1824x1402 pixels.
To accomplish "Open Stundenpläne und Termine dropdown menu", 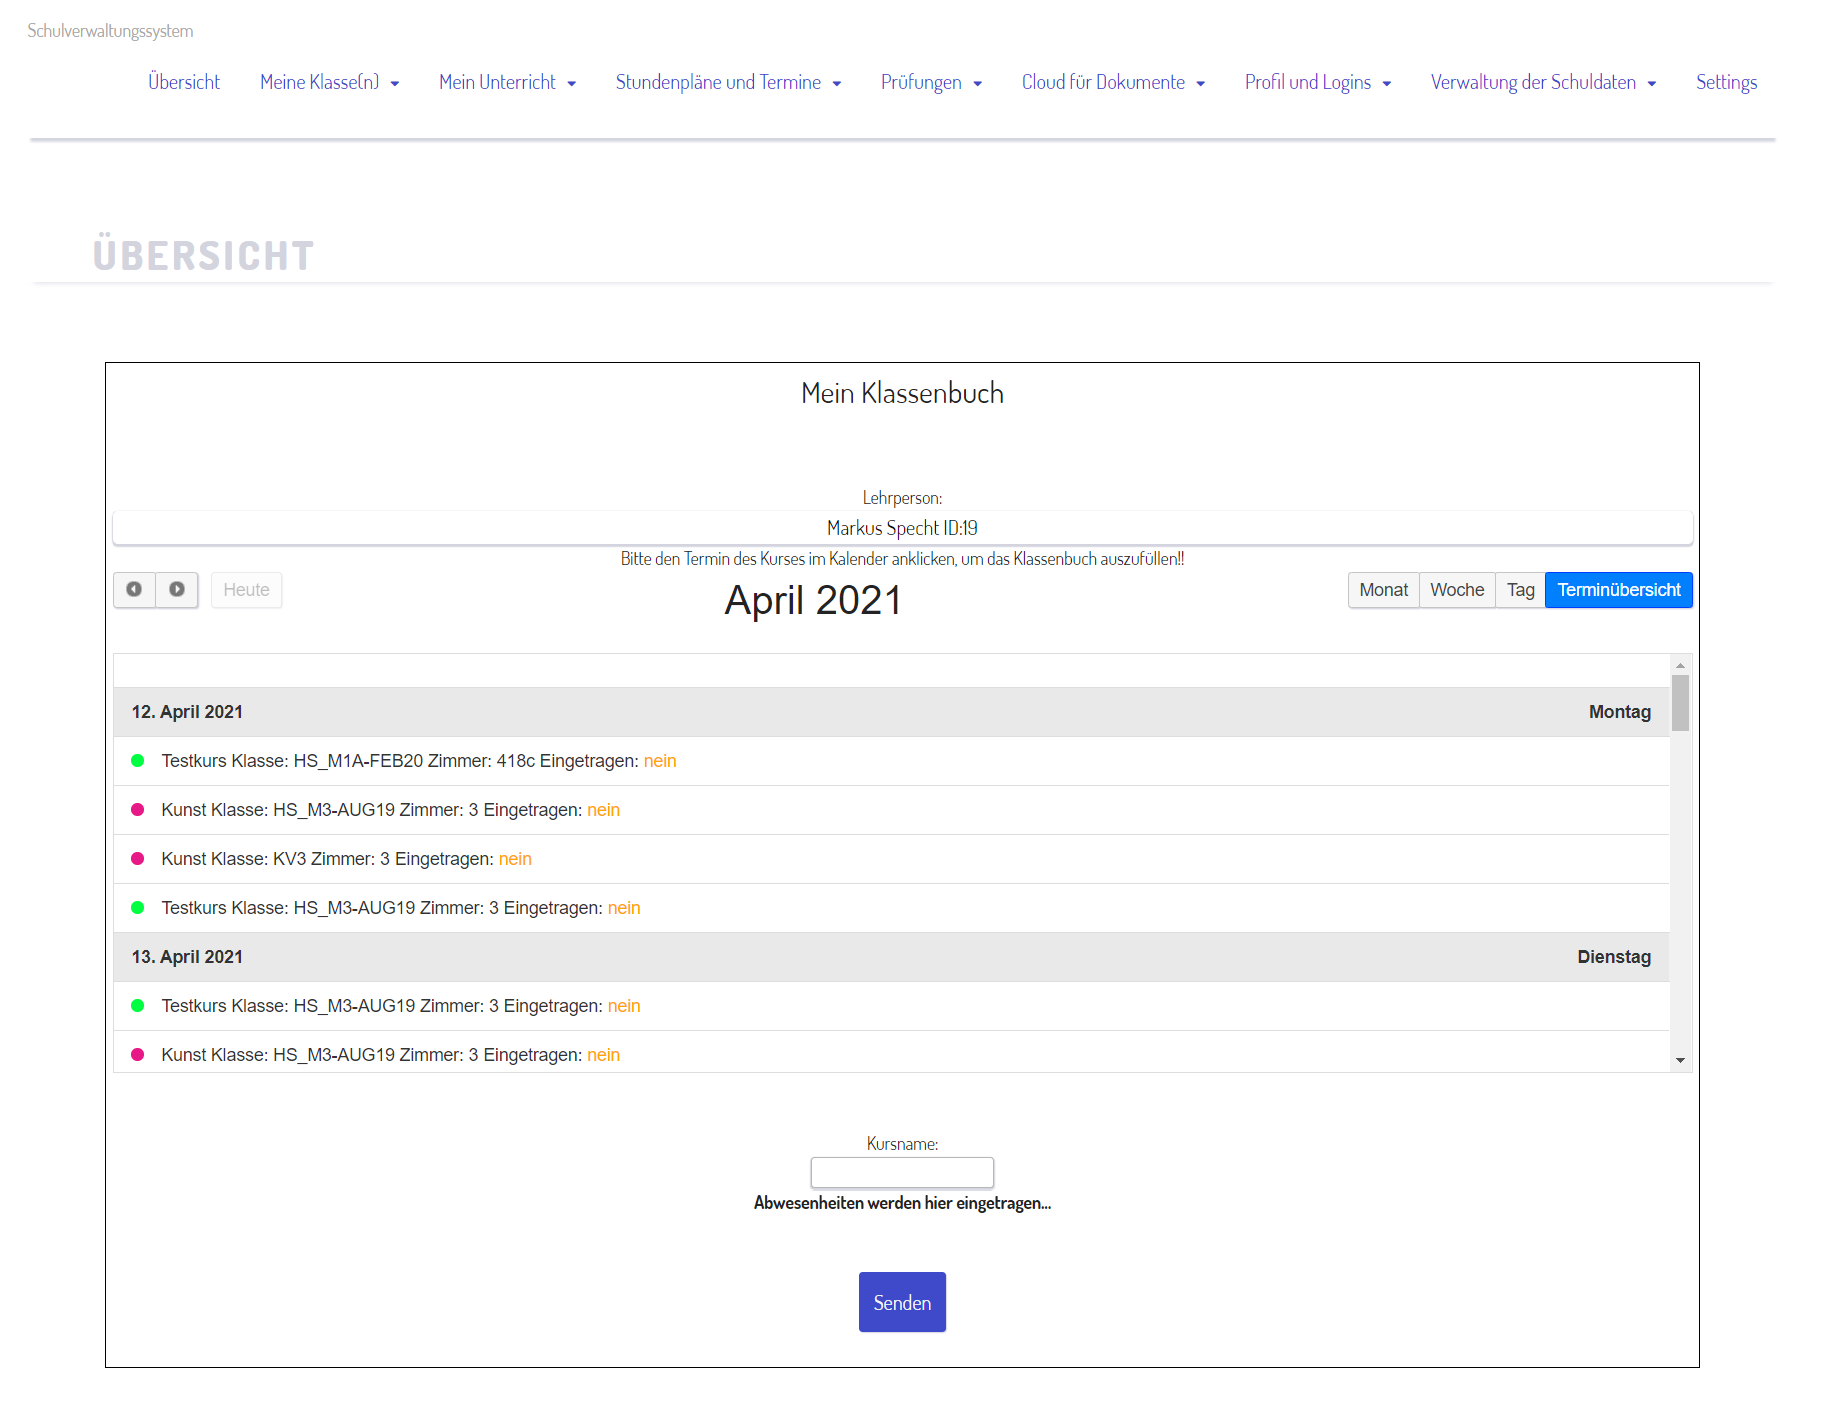I will [728, 82].
